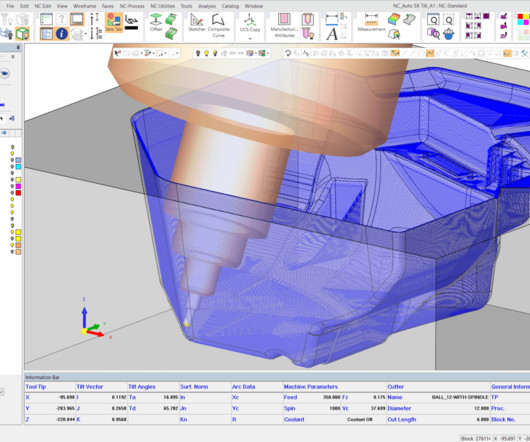Open the NC-Process menu
This screenshot has width=530, height=442.
[132, 6]
